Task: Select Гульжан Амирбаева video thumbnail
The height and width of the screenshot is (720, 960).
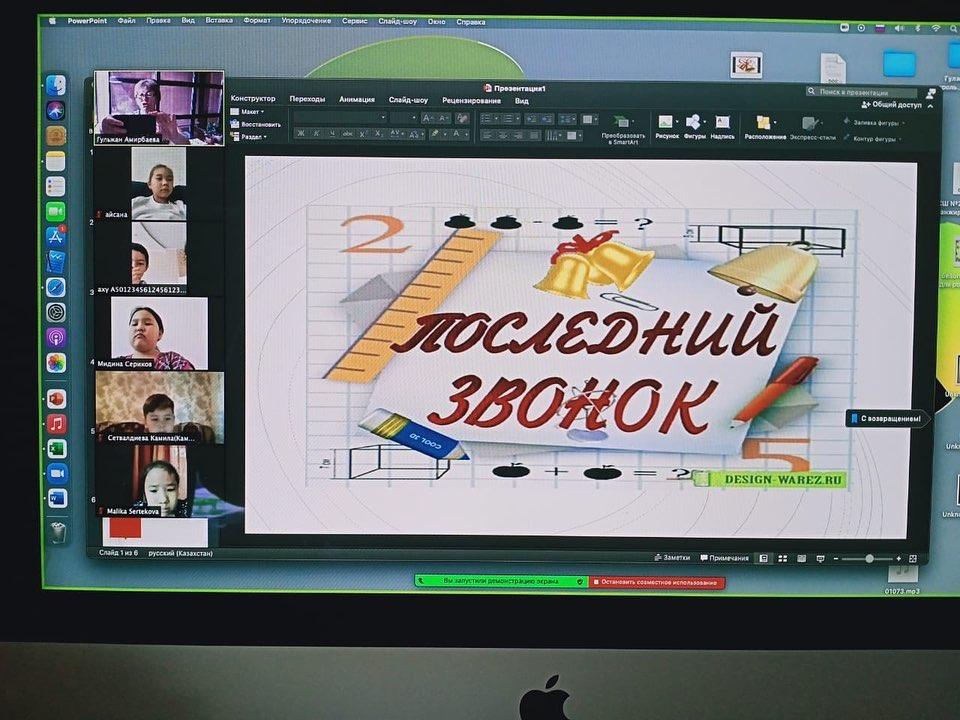Action: (x=159, y=108)
